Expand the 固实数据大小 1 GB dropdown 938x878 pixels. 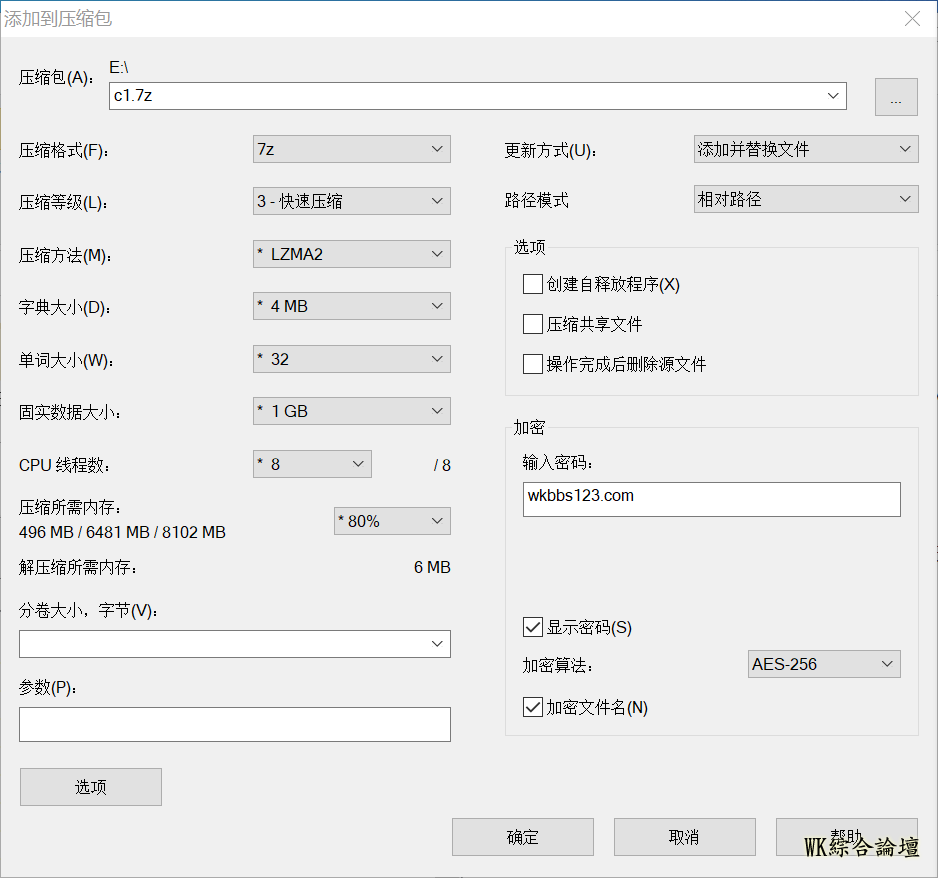pyautogui.click(x=351, y=411)
